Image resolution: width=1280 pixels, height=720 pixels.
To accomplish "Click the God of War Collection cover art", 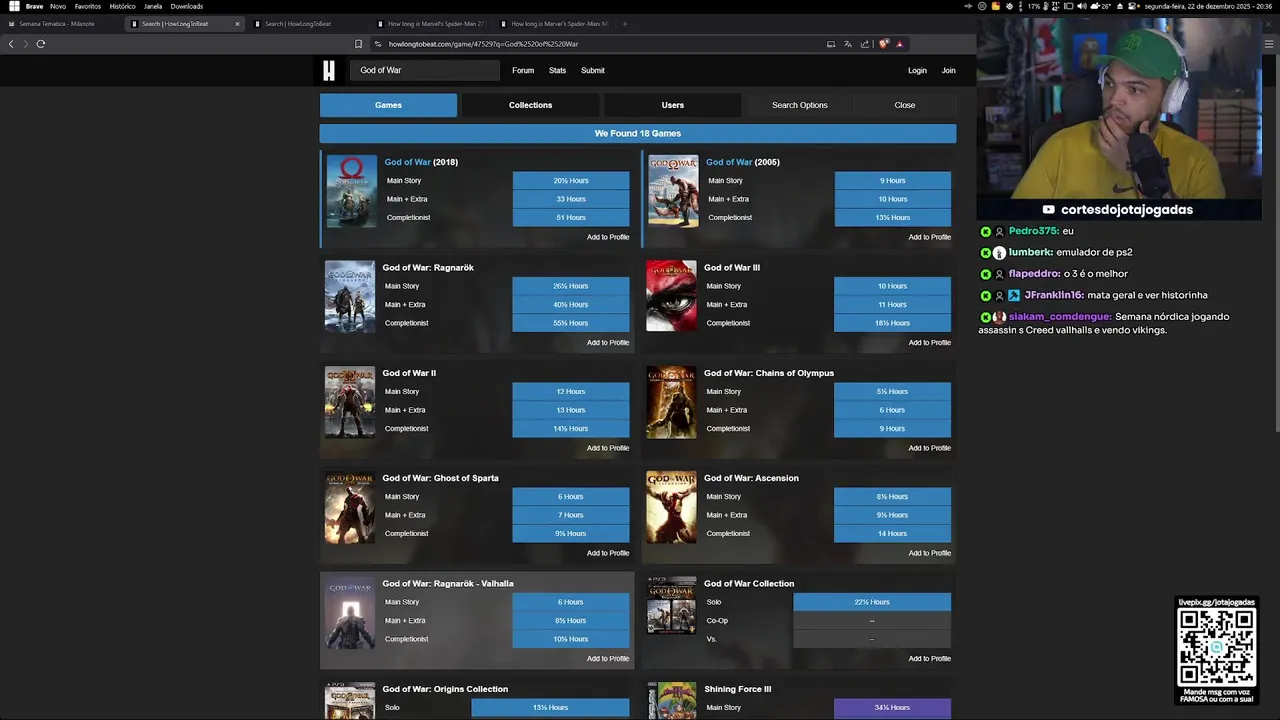I will 671,606.
